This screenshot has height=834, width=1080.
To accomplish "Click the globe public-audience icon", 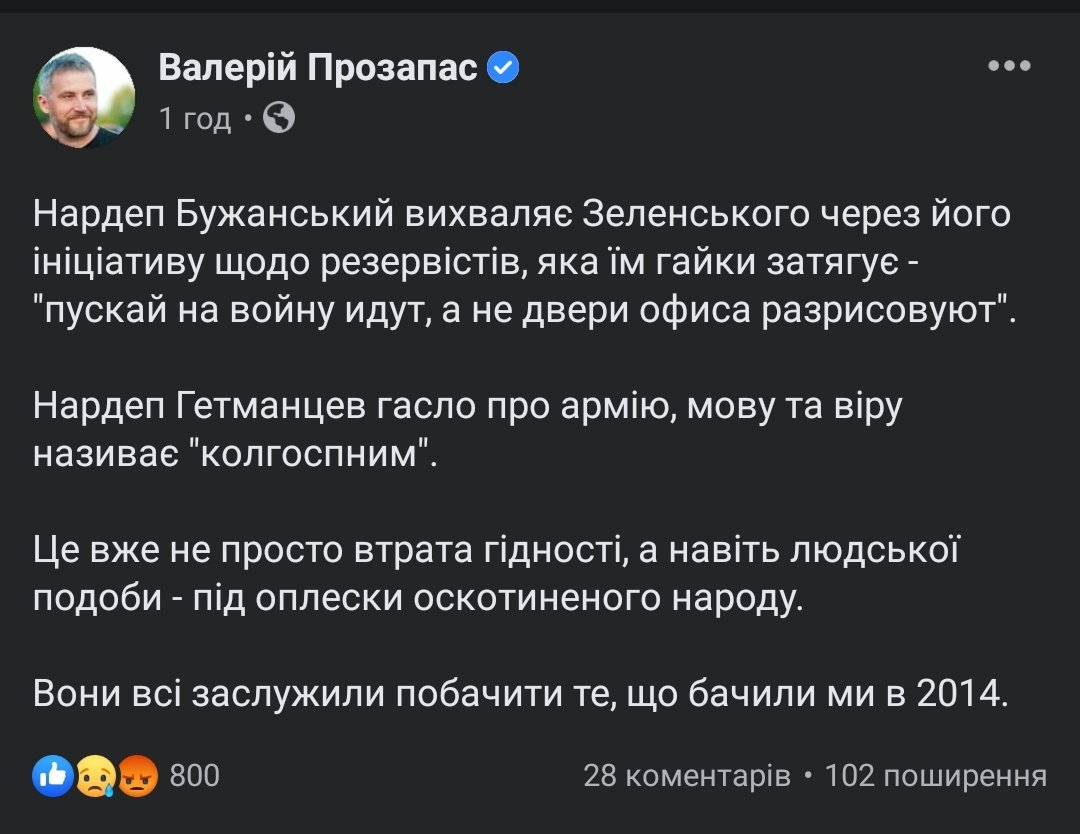I will [x=279, y=119].
